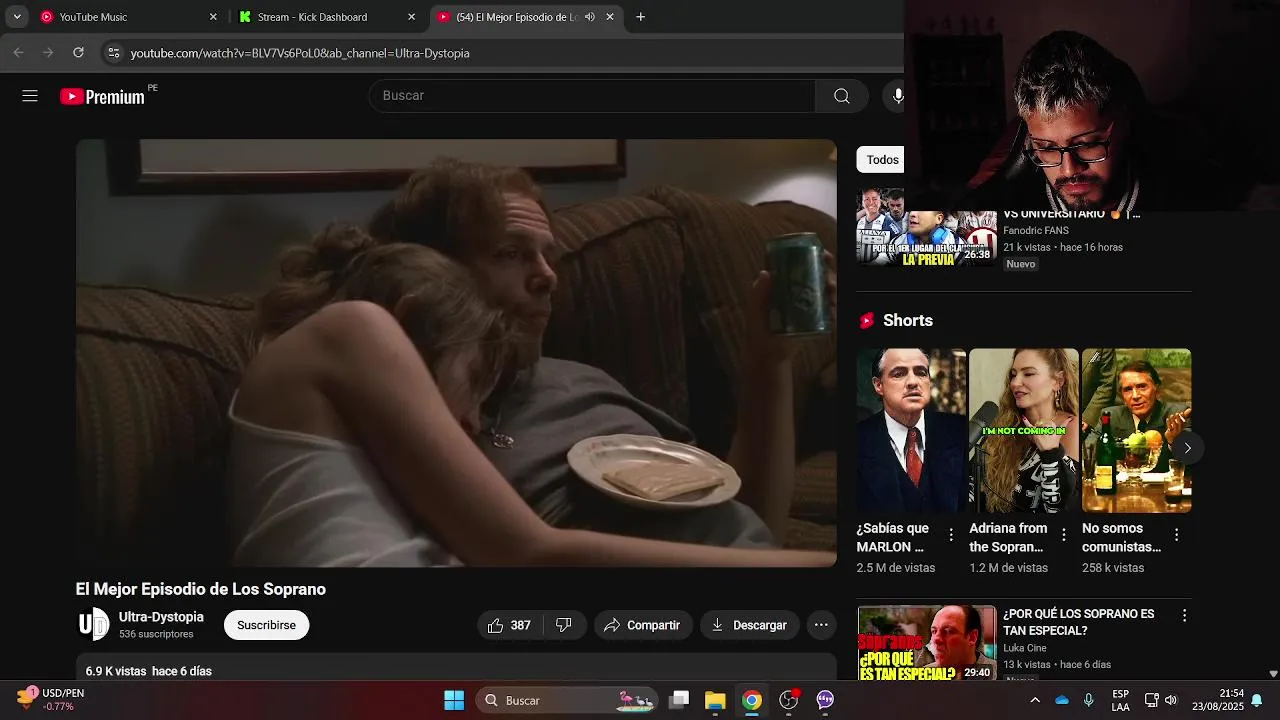
Task: Open the tab search dropdown
Action: click(x=17, y=17)
